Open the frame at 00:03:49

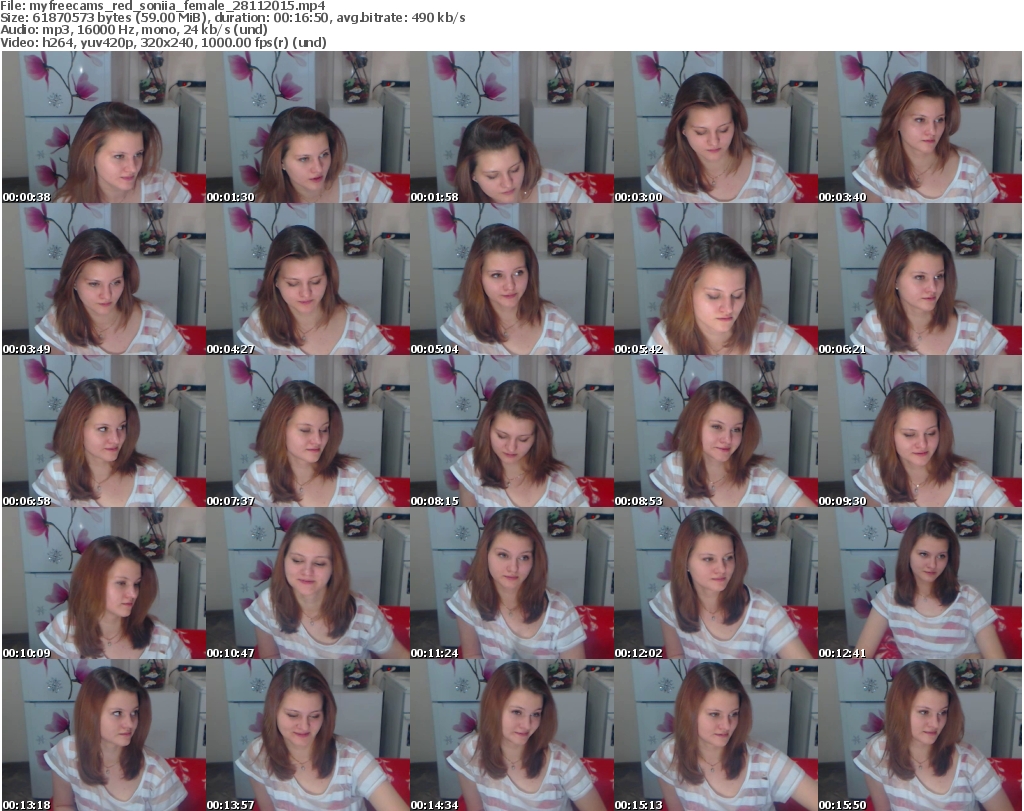coord(104,279)
